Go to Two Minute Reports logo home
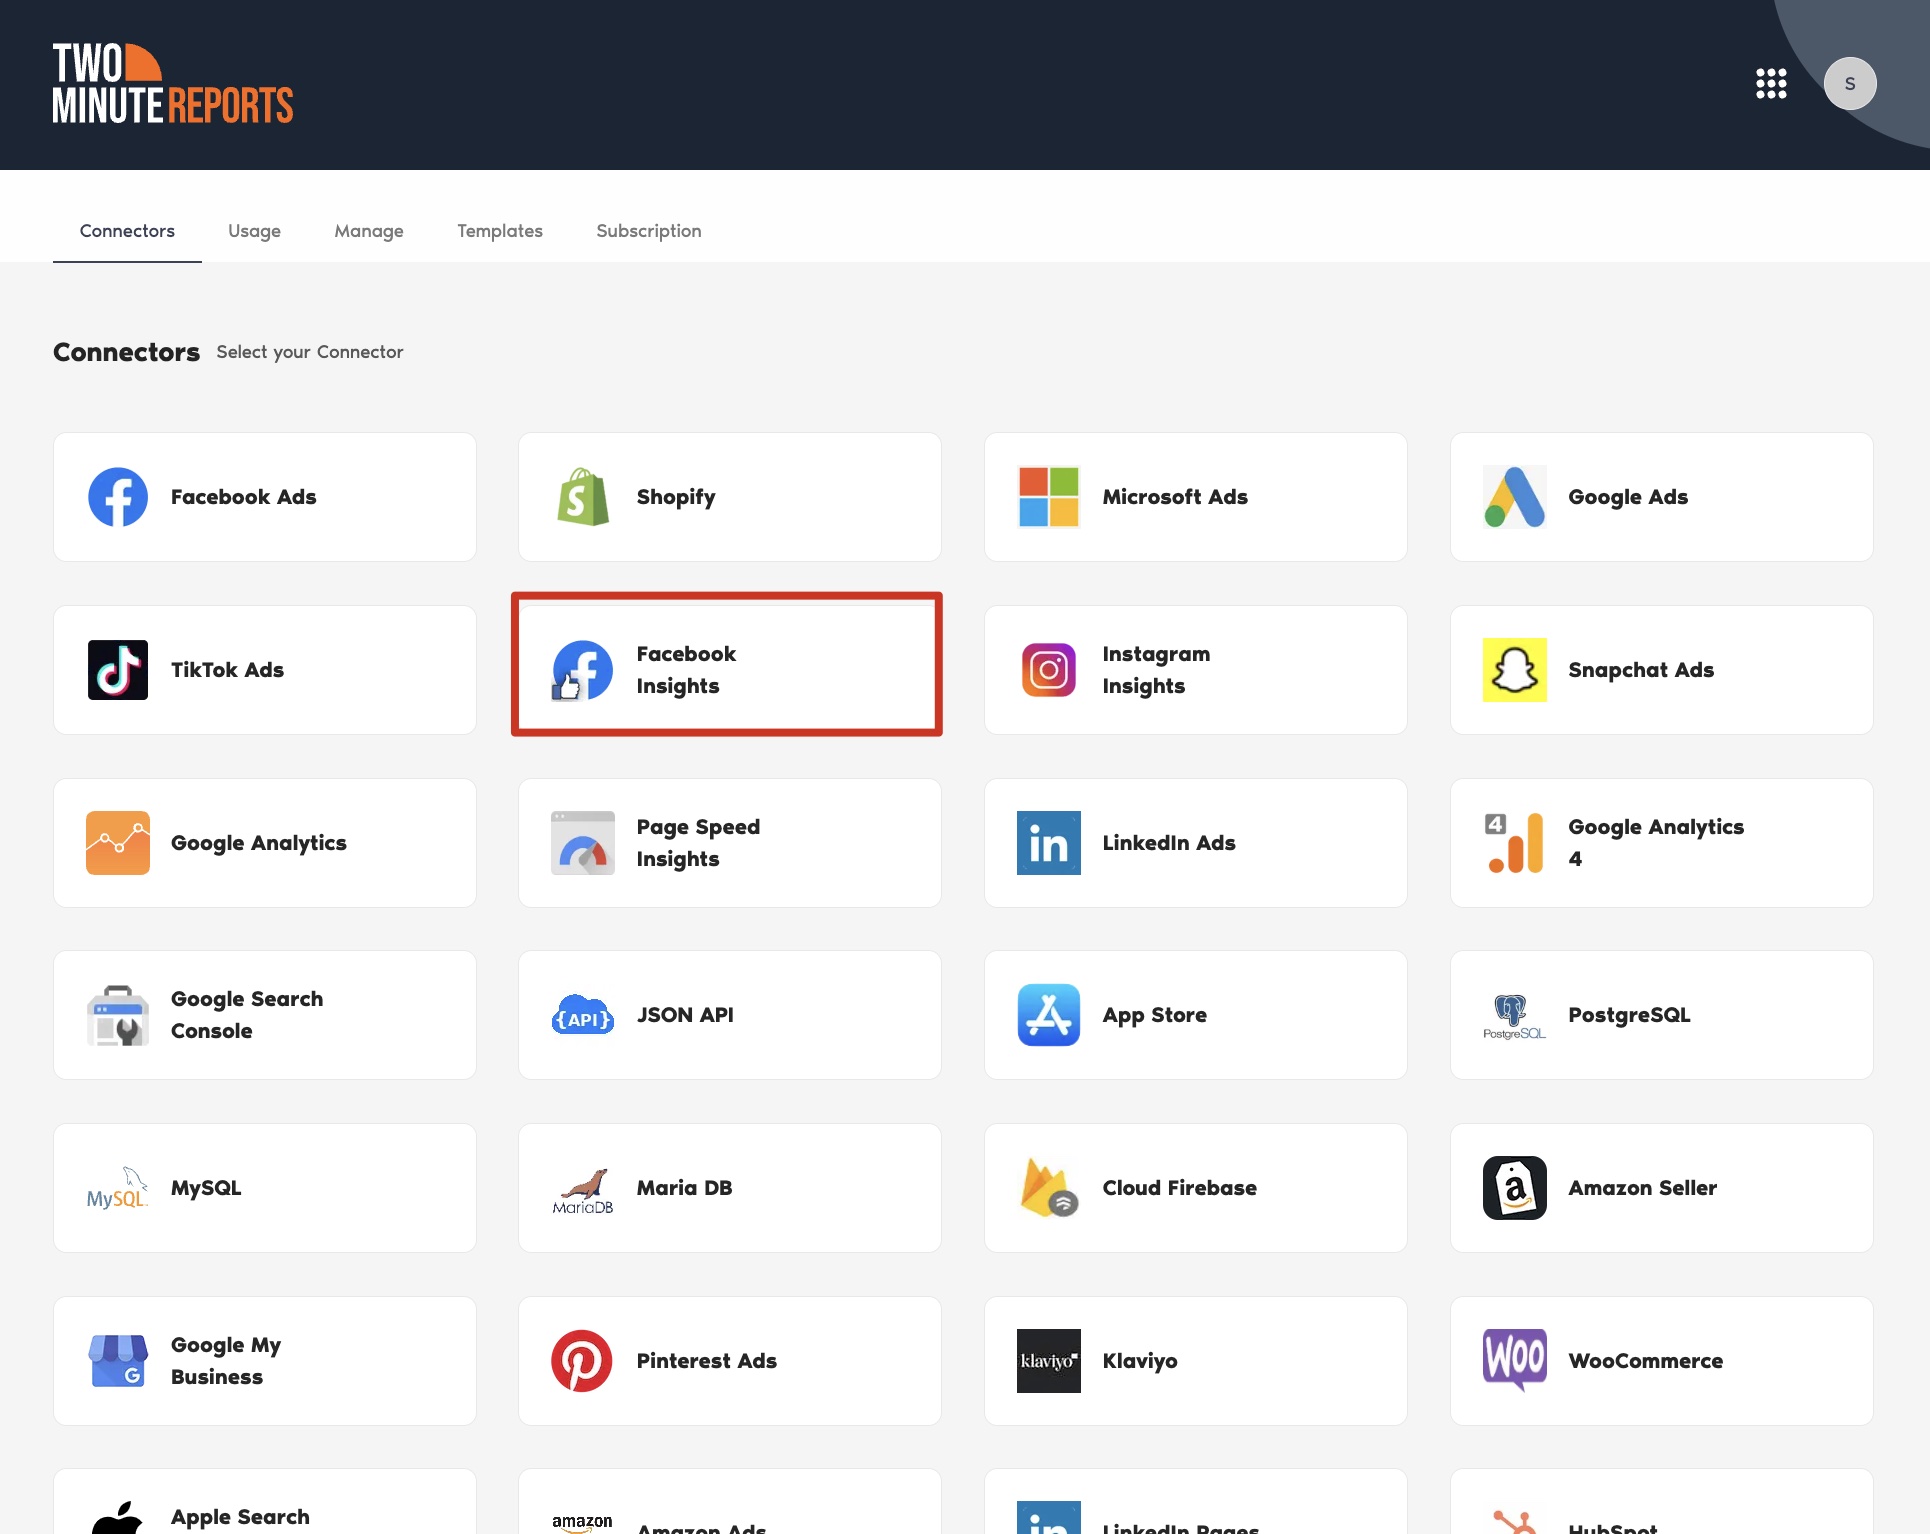The width and height of the screenshot is (1930, 1534). [x=173, y=84]
